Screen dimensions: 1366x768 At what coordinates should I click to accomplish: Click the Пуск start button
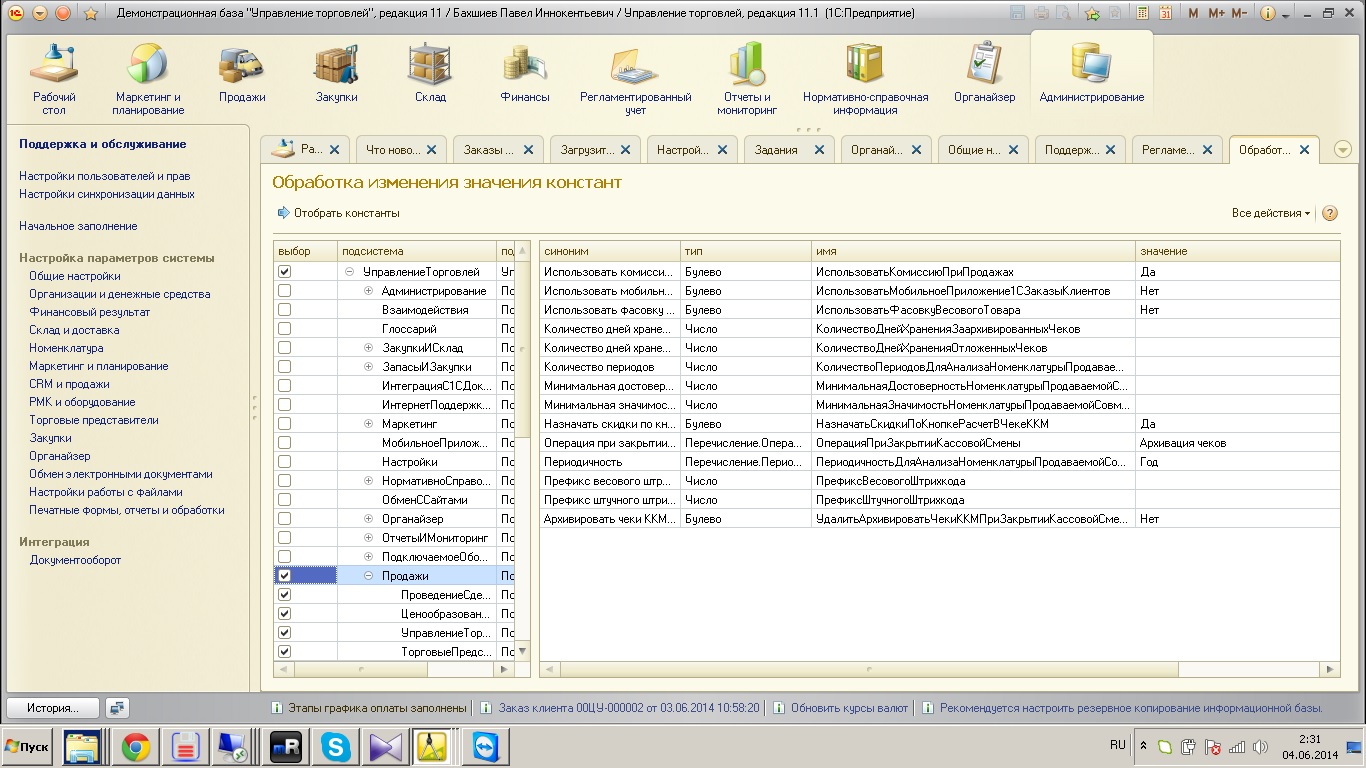click(x=27, y=746)
